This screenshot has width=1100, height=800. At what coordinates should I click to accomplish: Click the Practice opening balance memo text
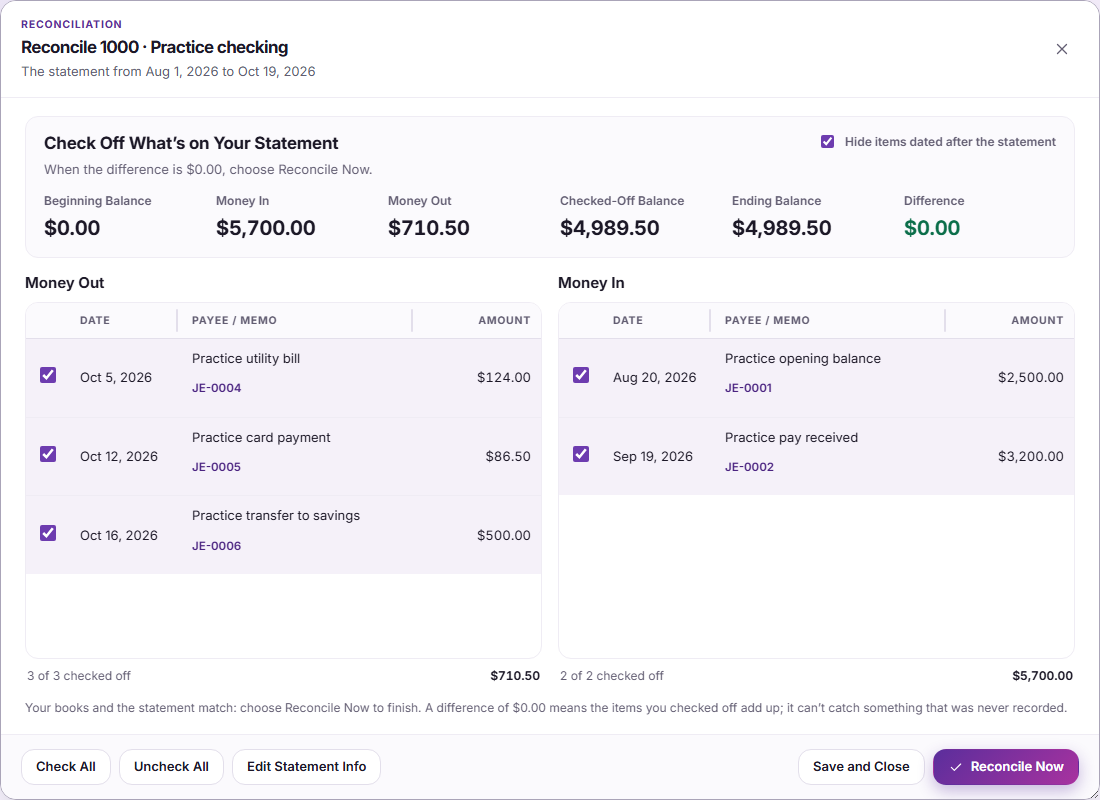(803, 359)
